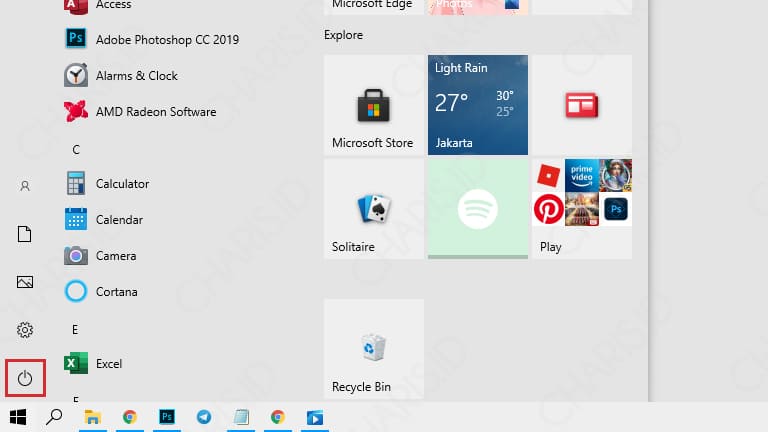Click the letter C group header
Viewport: 768px width, 432px height.
coord(76,150)
